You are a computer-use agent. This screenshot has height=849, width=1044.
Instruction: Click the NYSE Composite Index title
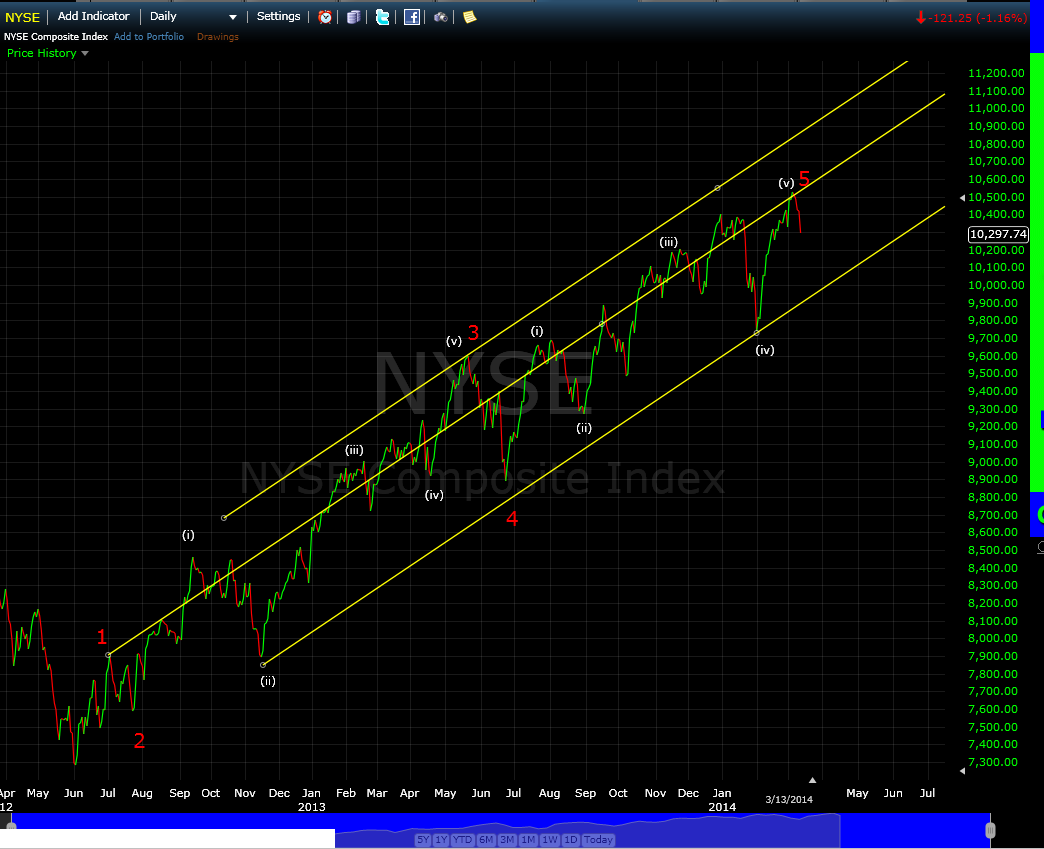point(56,37)
